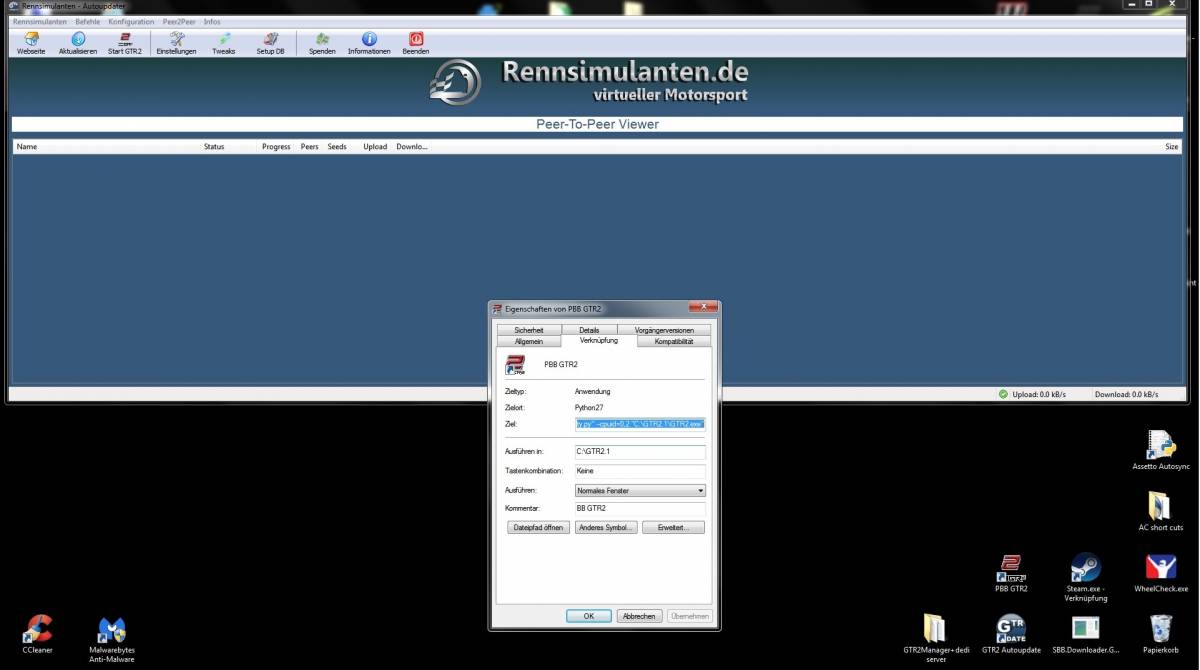Switch to the Sicherheit tab
1200x670 pixels.
coord(529,330)
